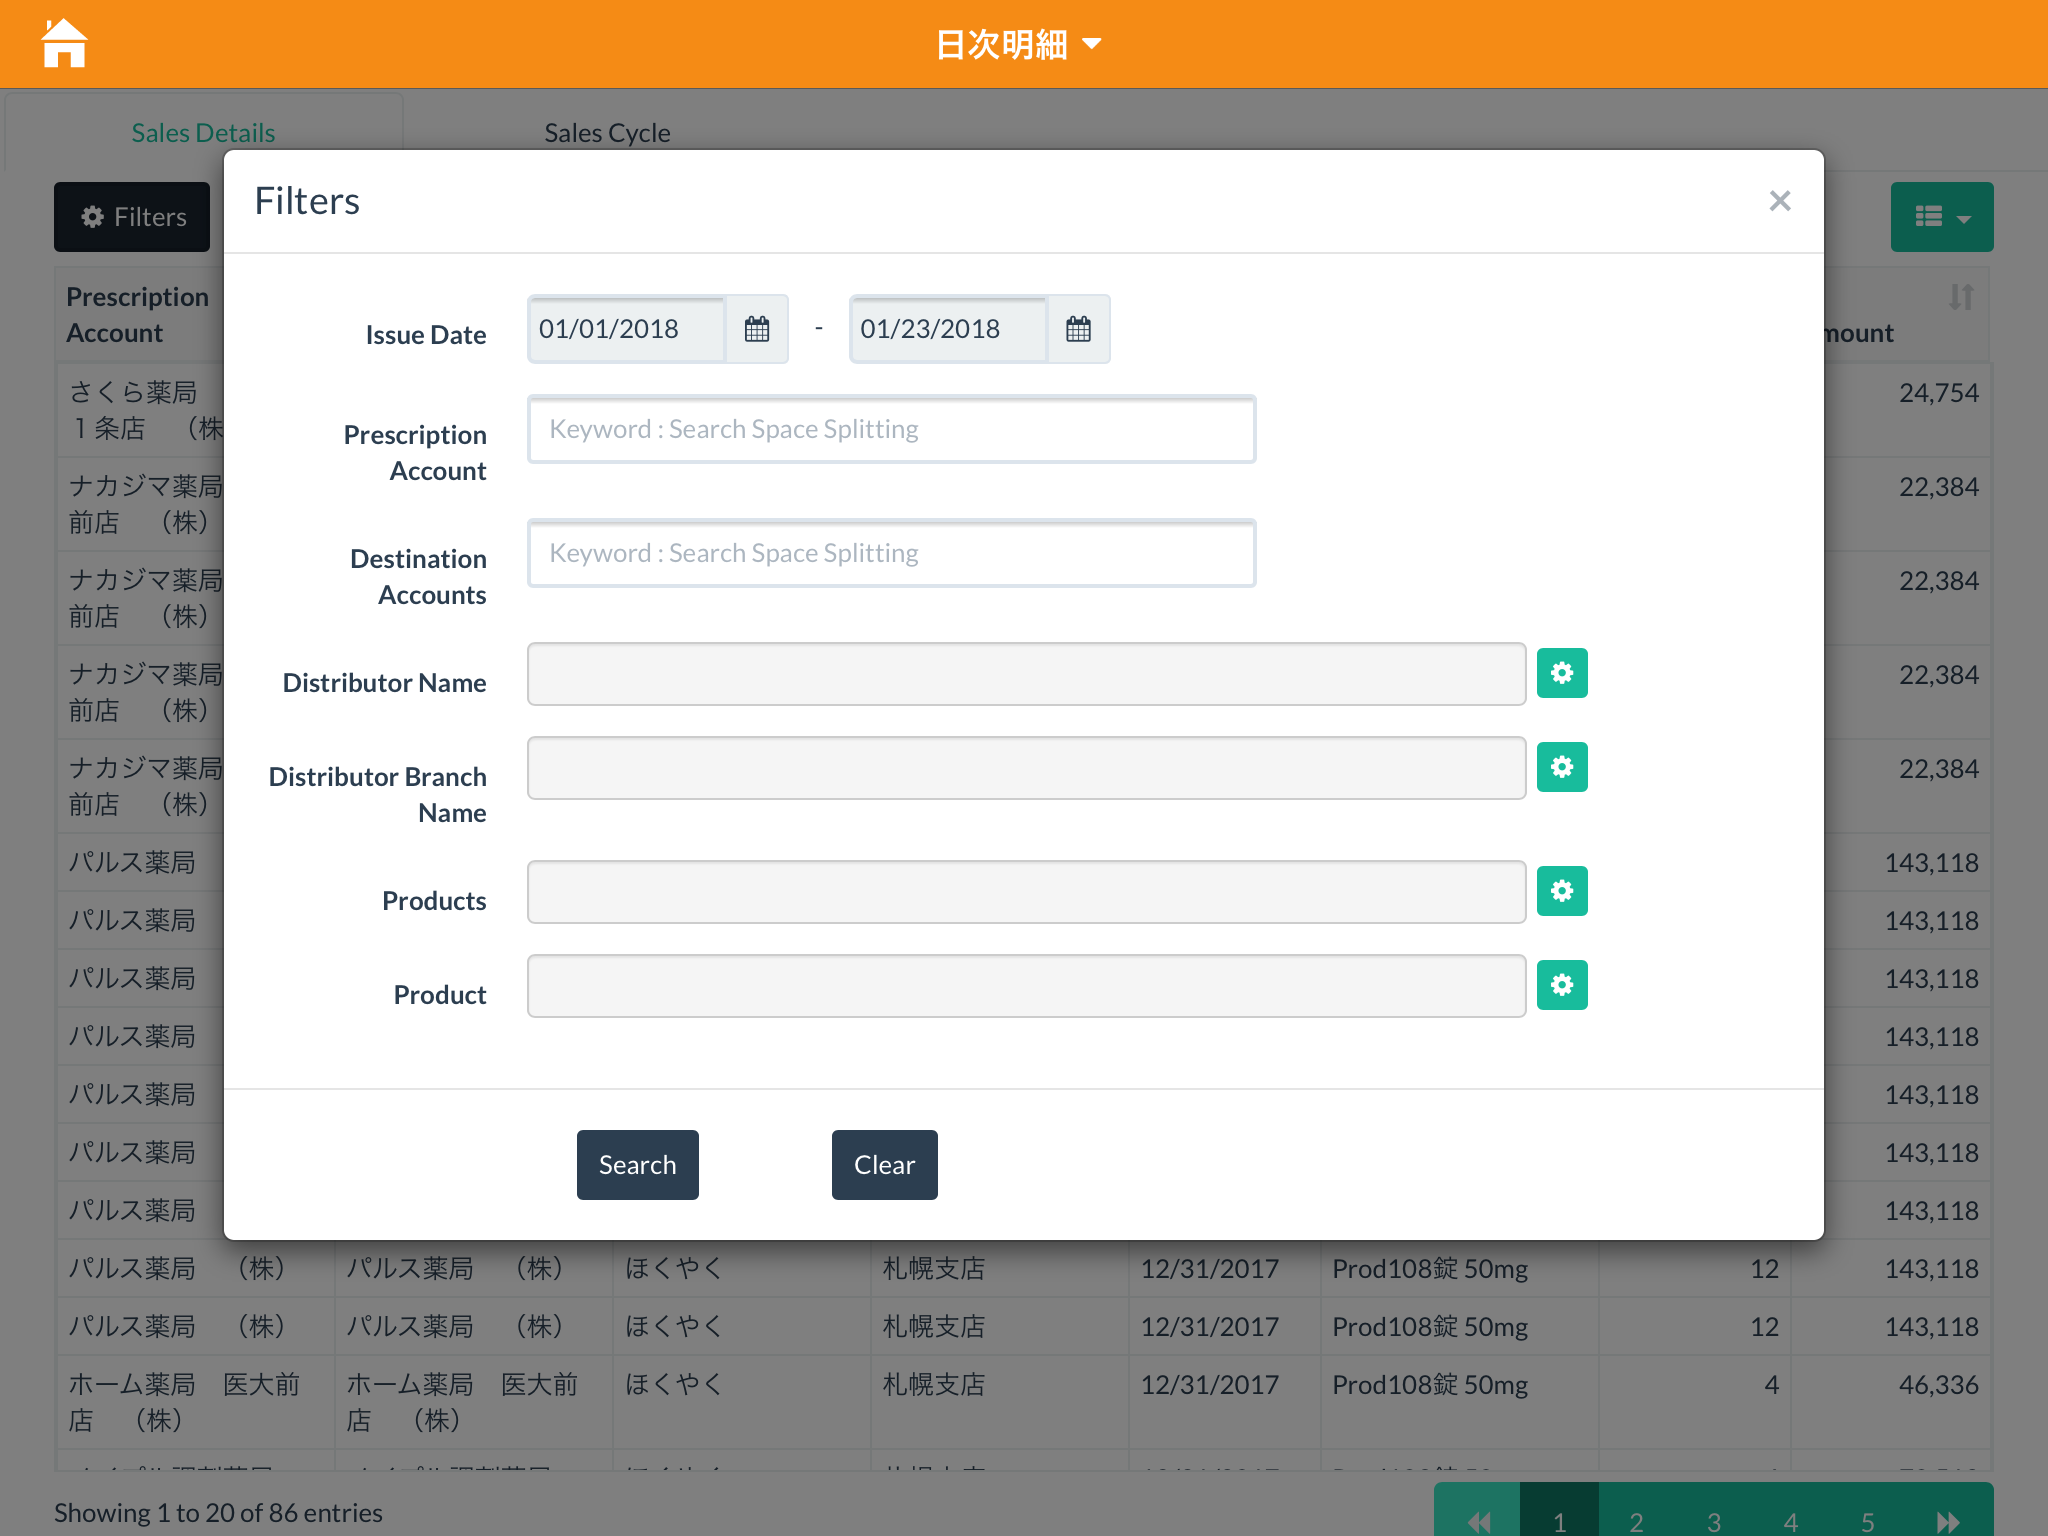Screen dimensions: 2048x1536
Task: Click the home icon in header
Action: [x=64, y=44]
